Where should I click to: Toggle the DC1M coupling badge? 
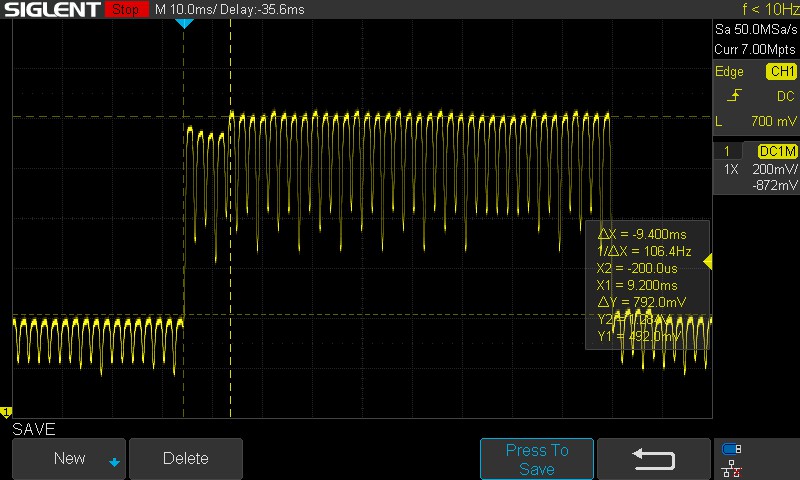[777, 150]
